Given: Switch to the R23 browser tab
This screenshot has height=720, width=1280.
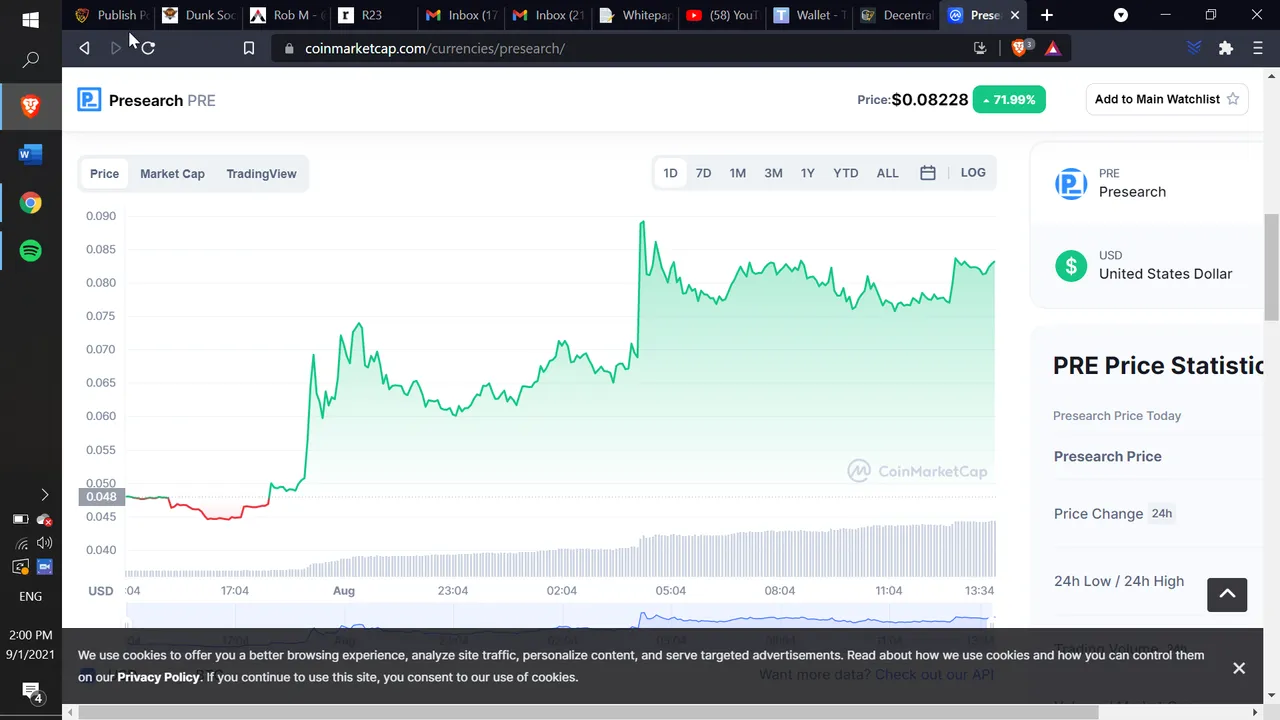Looking at the screenshot, I should pos(373,15).
